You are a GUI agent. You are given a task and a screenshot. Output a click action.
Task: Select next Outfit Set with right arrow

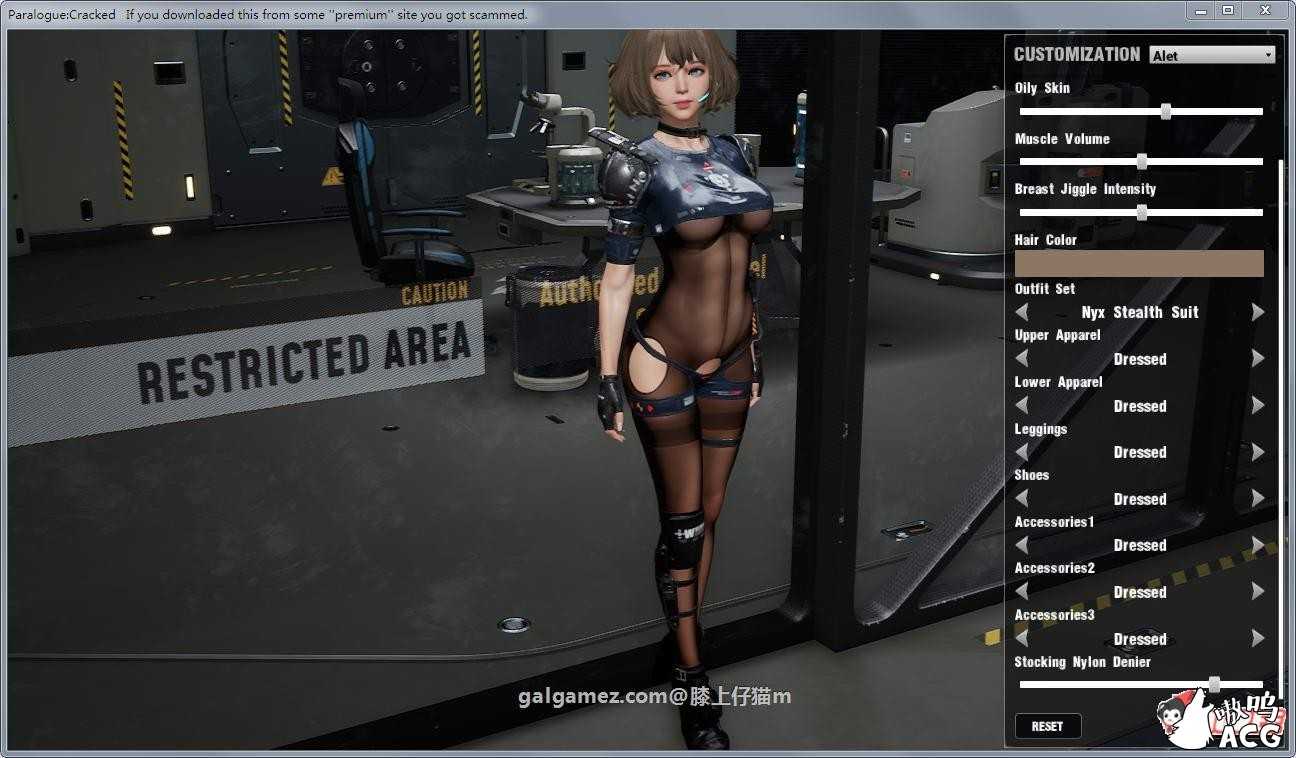coord(1258,312)
